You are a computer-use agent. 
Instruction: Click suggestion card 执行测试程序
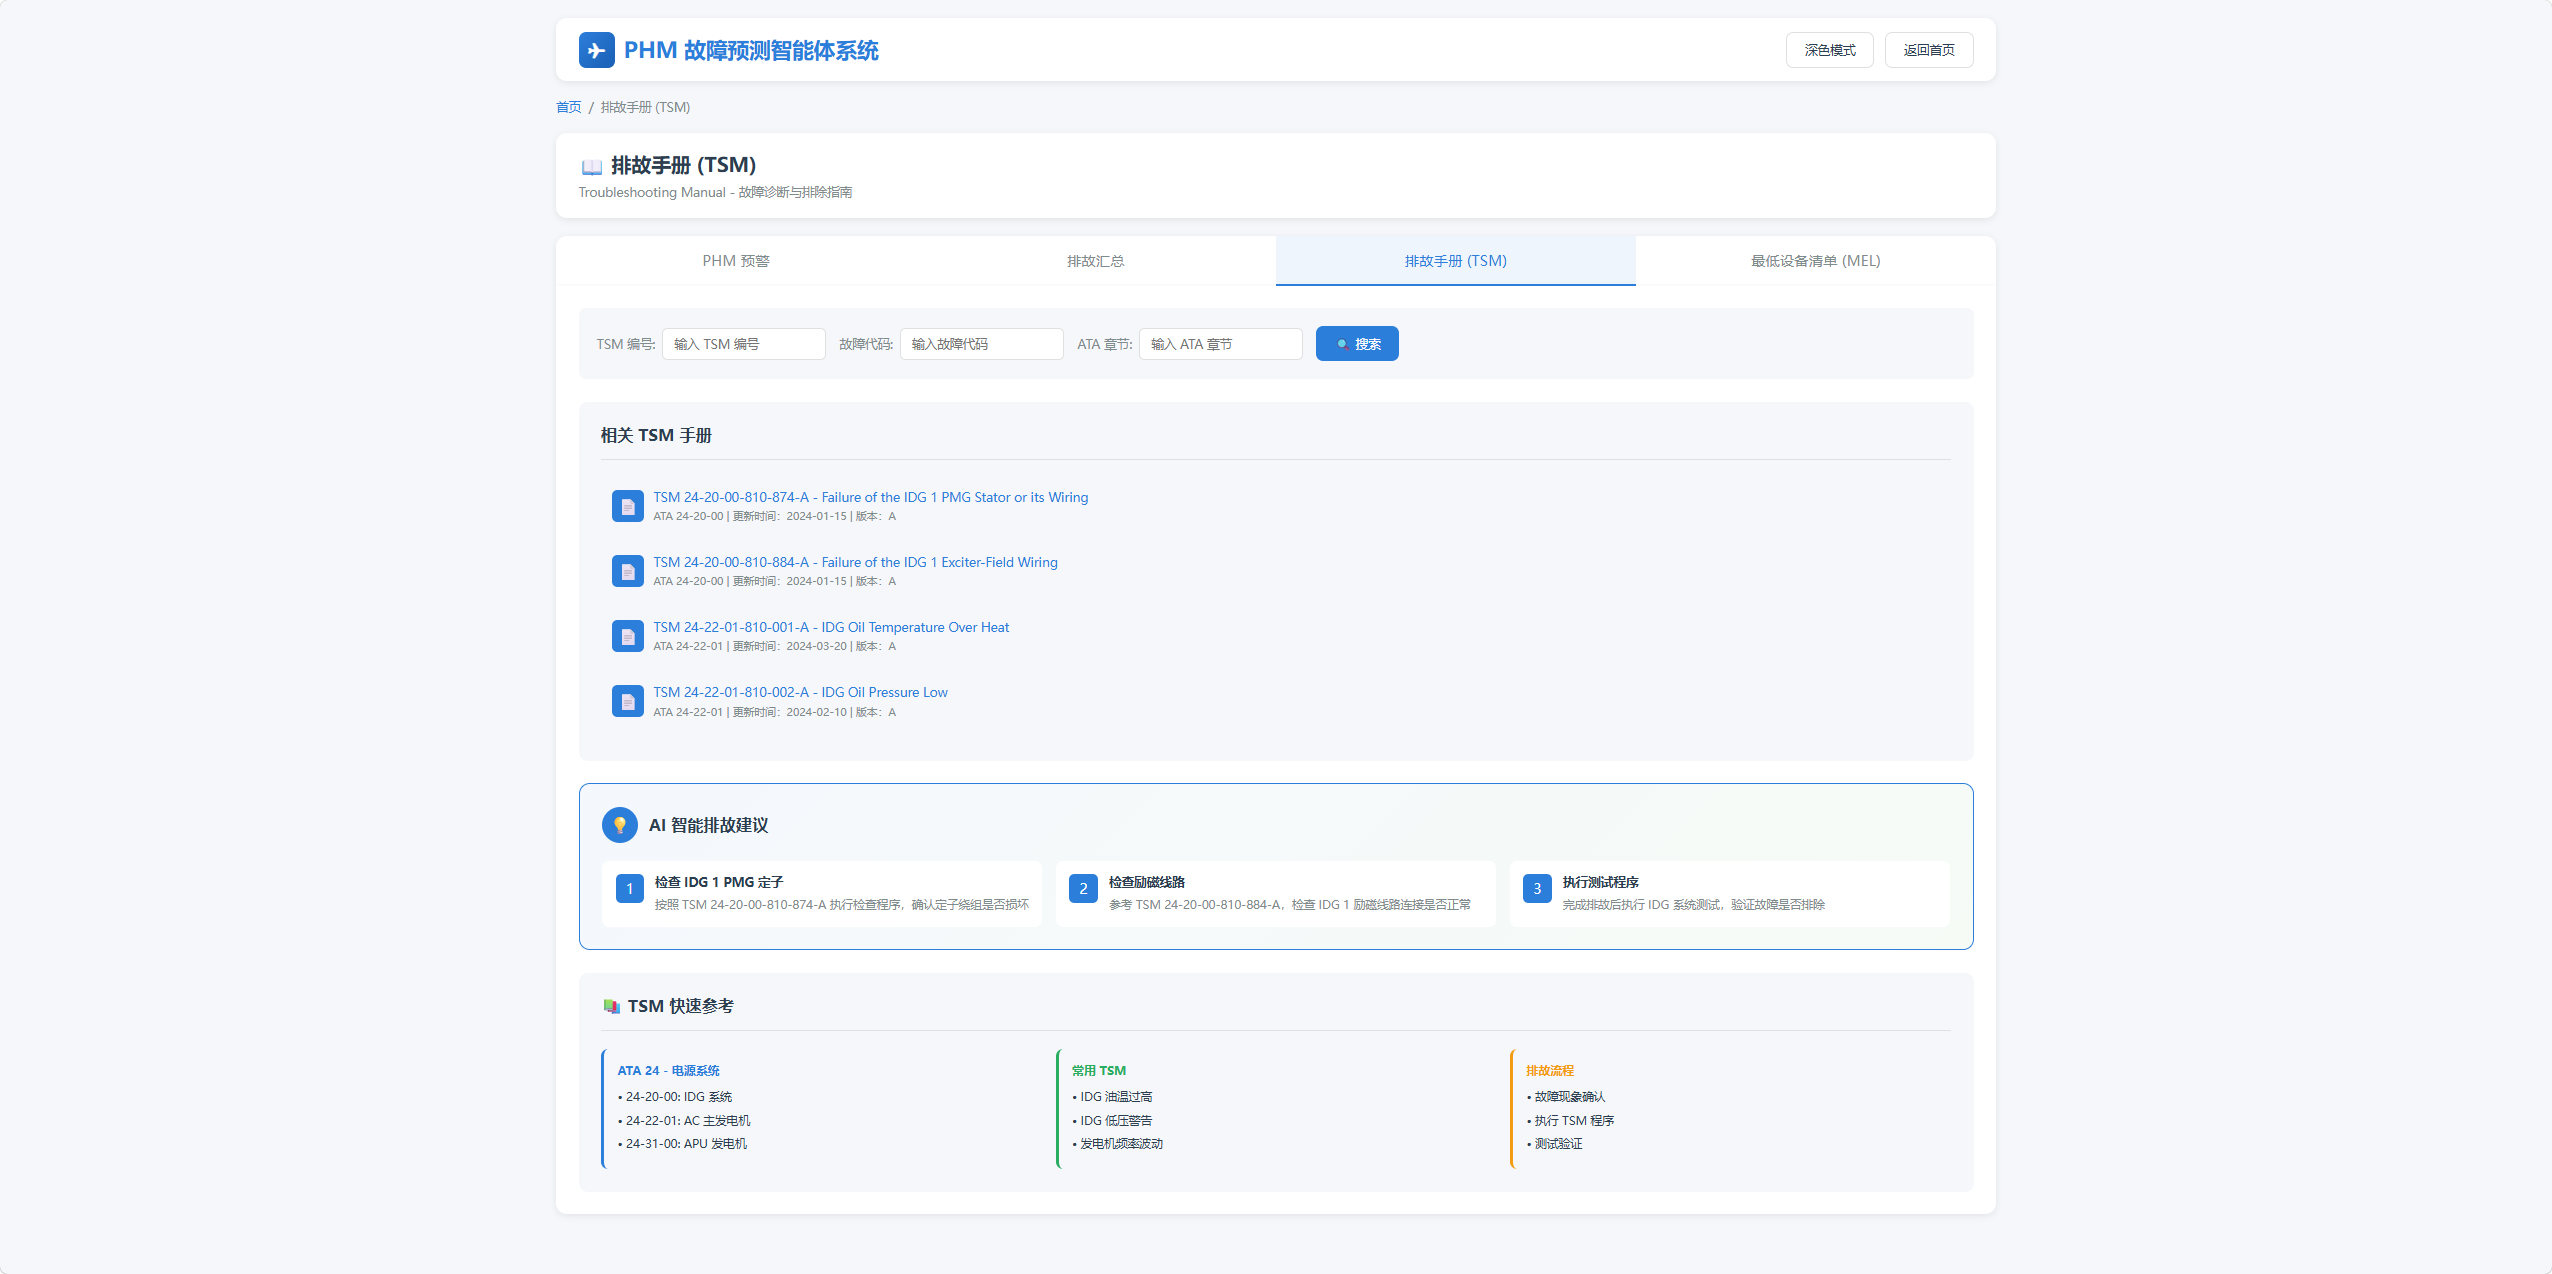click(x=1730, y=893)
